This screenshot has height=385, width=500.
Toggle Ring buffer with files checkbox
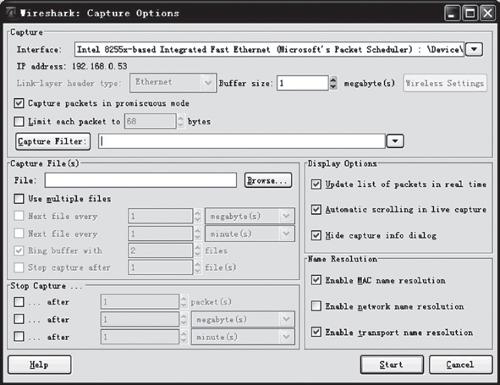click(x=19, y=250)
